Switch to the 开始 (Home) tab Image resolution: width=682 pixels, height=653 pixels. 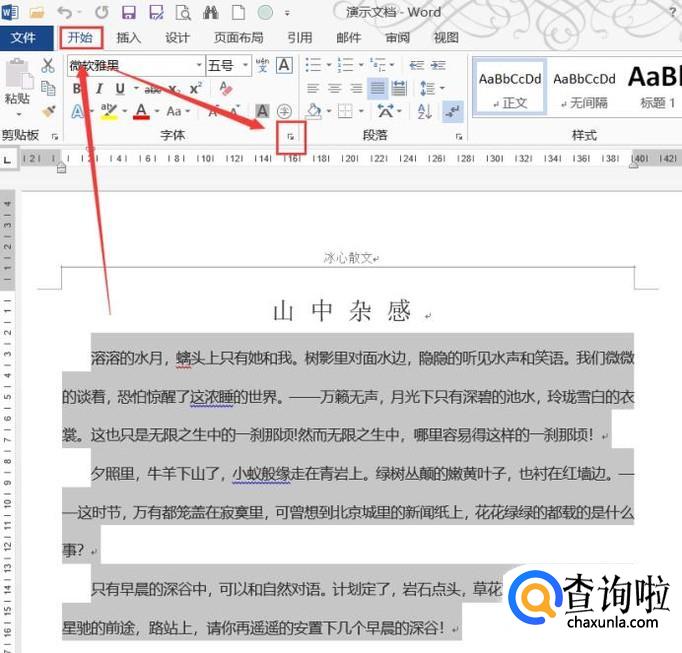(x=80, y=38)
